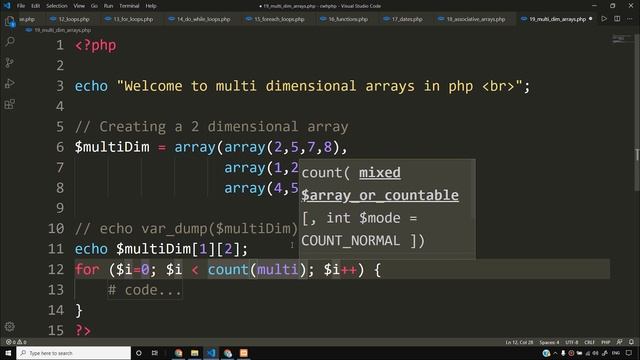Switch to VS Code taskbar icon
The height and width of the screenshot is (360, 640).
coord(211,353)
